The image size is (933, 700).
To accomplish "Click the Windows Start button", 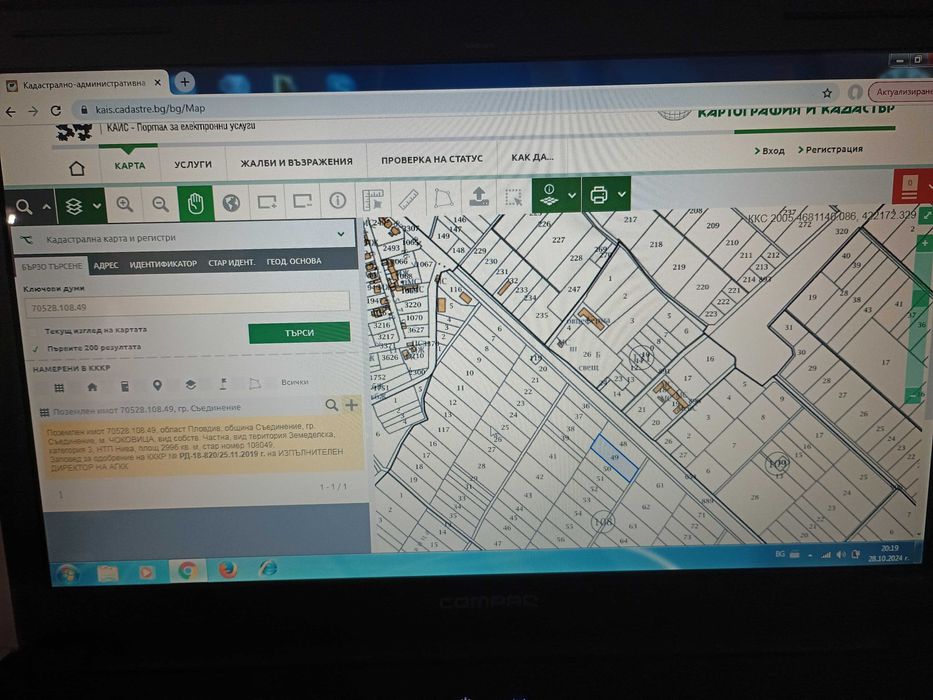I will point(68,574).
